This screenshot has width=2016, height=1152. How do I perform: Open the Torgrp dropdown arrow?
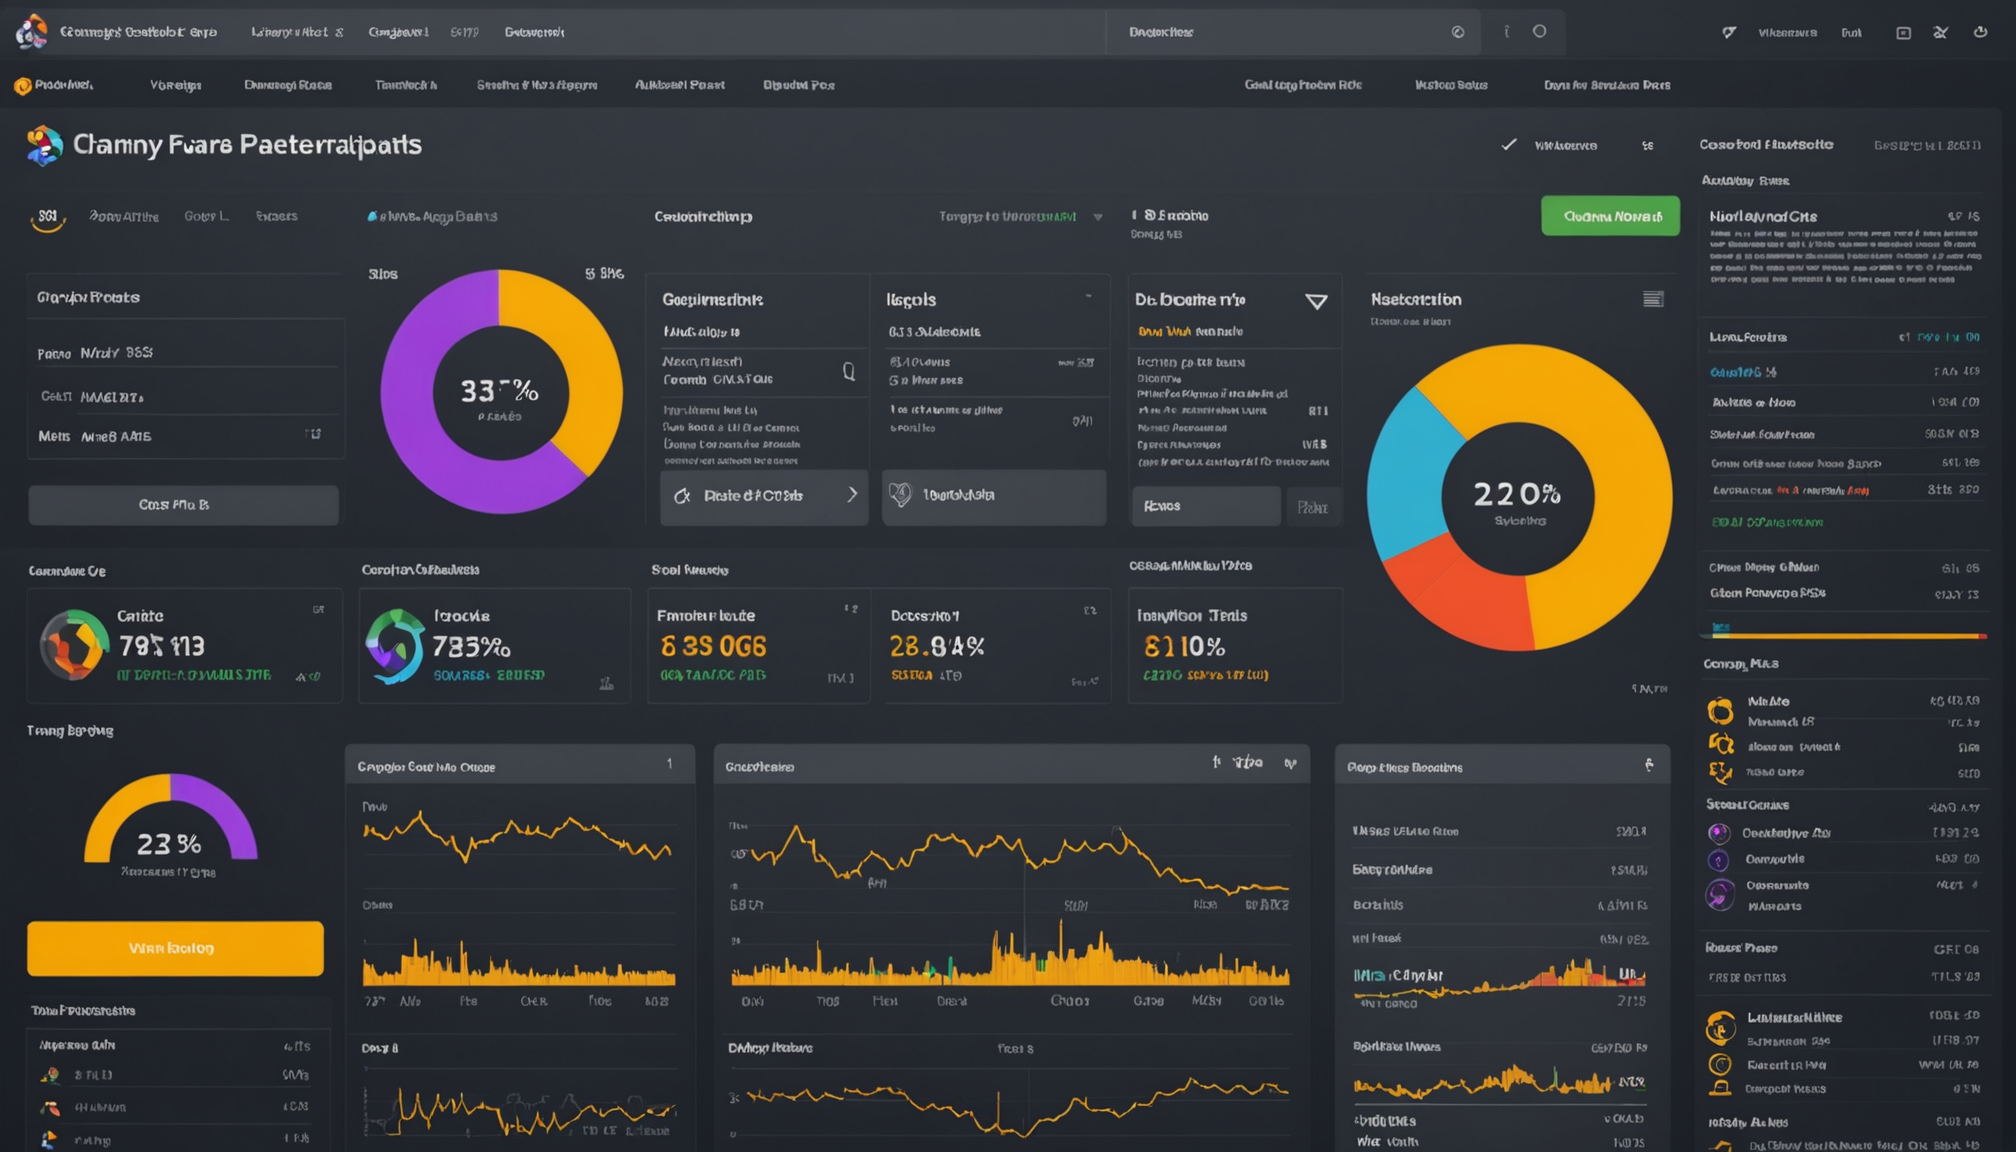tap(1098, 217)
